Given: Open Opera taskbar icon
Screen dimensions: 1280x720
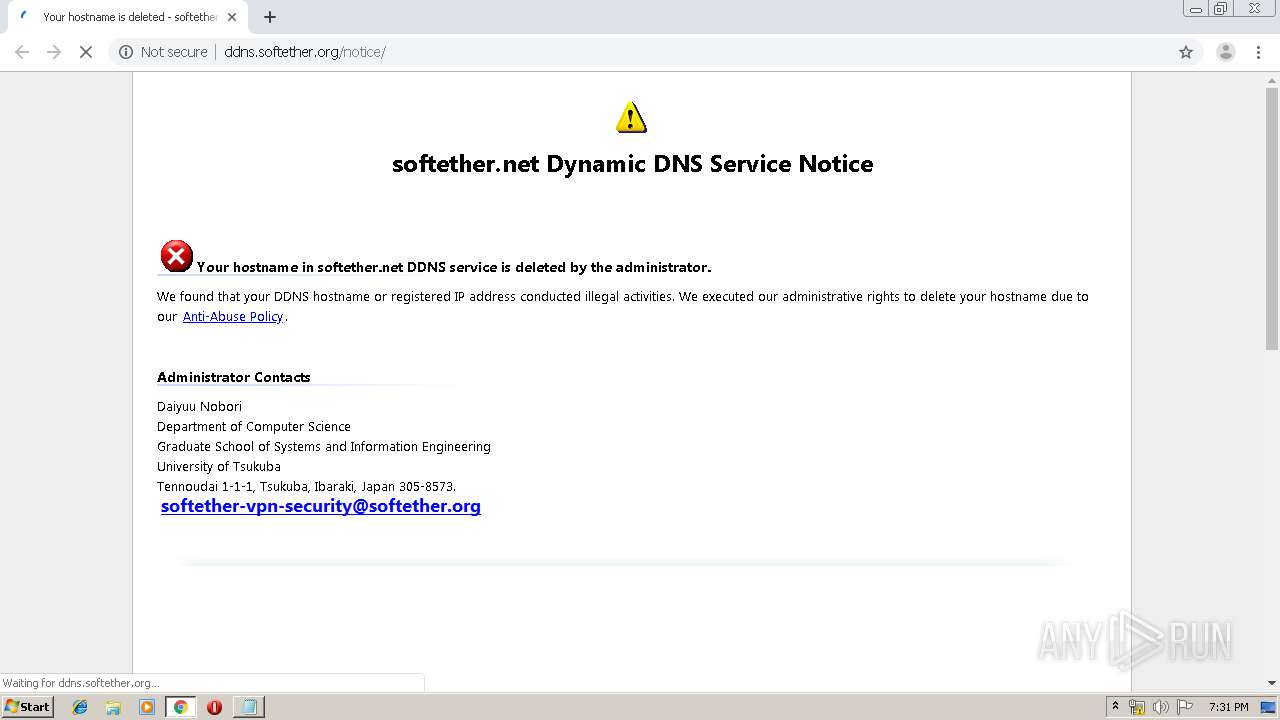Looking at the screenshot, I should (x=214, y=707).
